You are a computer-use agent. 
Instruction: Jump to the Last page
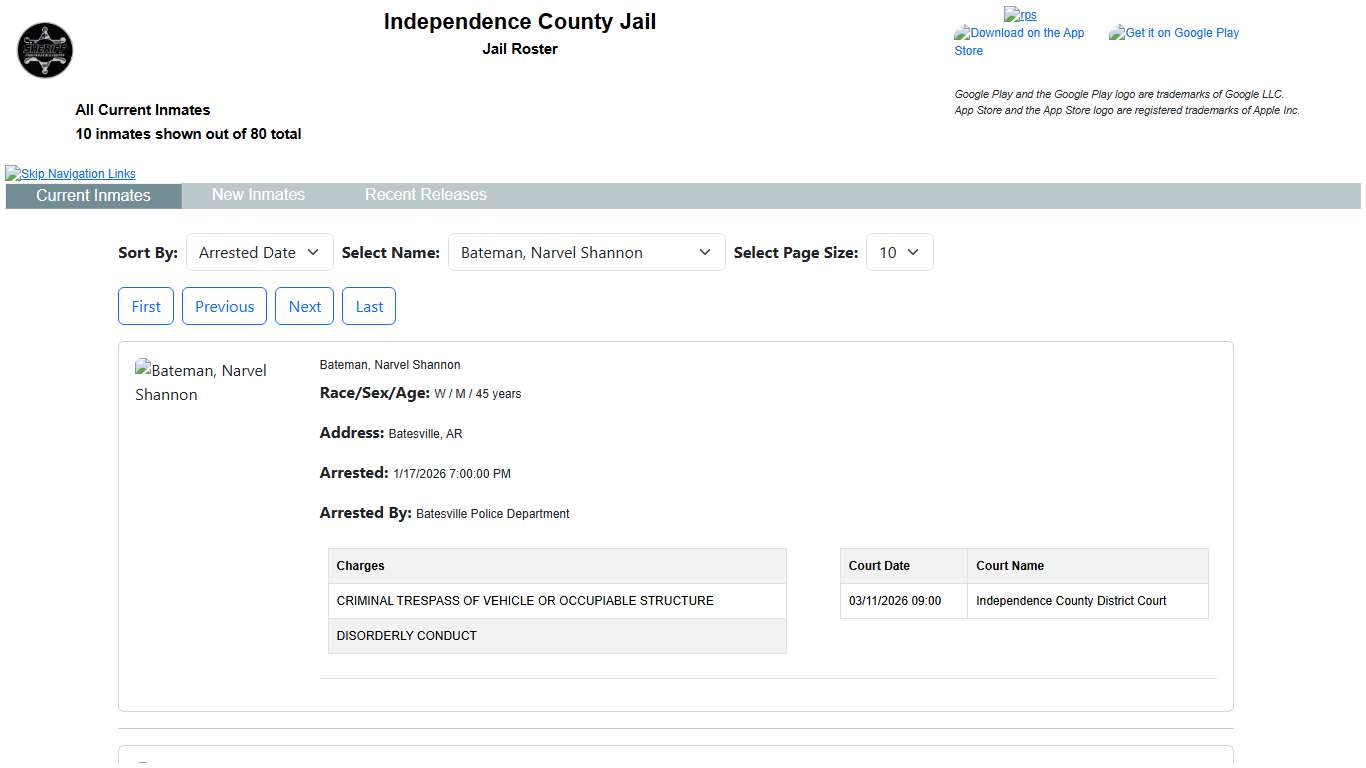click(x=369, y=307)
